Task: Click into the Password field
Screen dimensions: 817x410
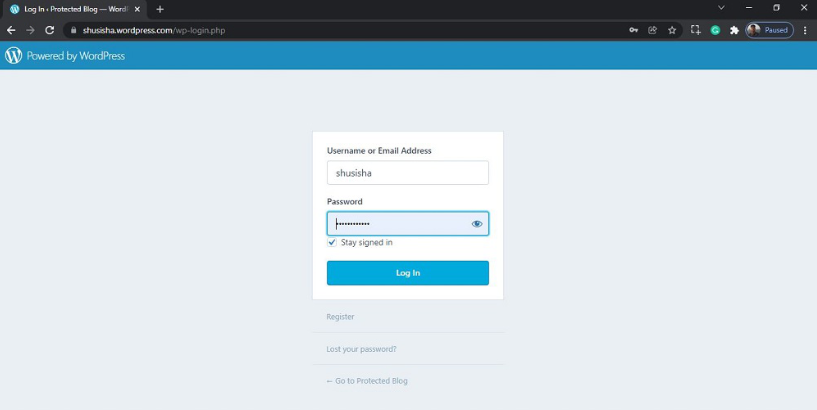Action: click(x=408, y=223)
